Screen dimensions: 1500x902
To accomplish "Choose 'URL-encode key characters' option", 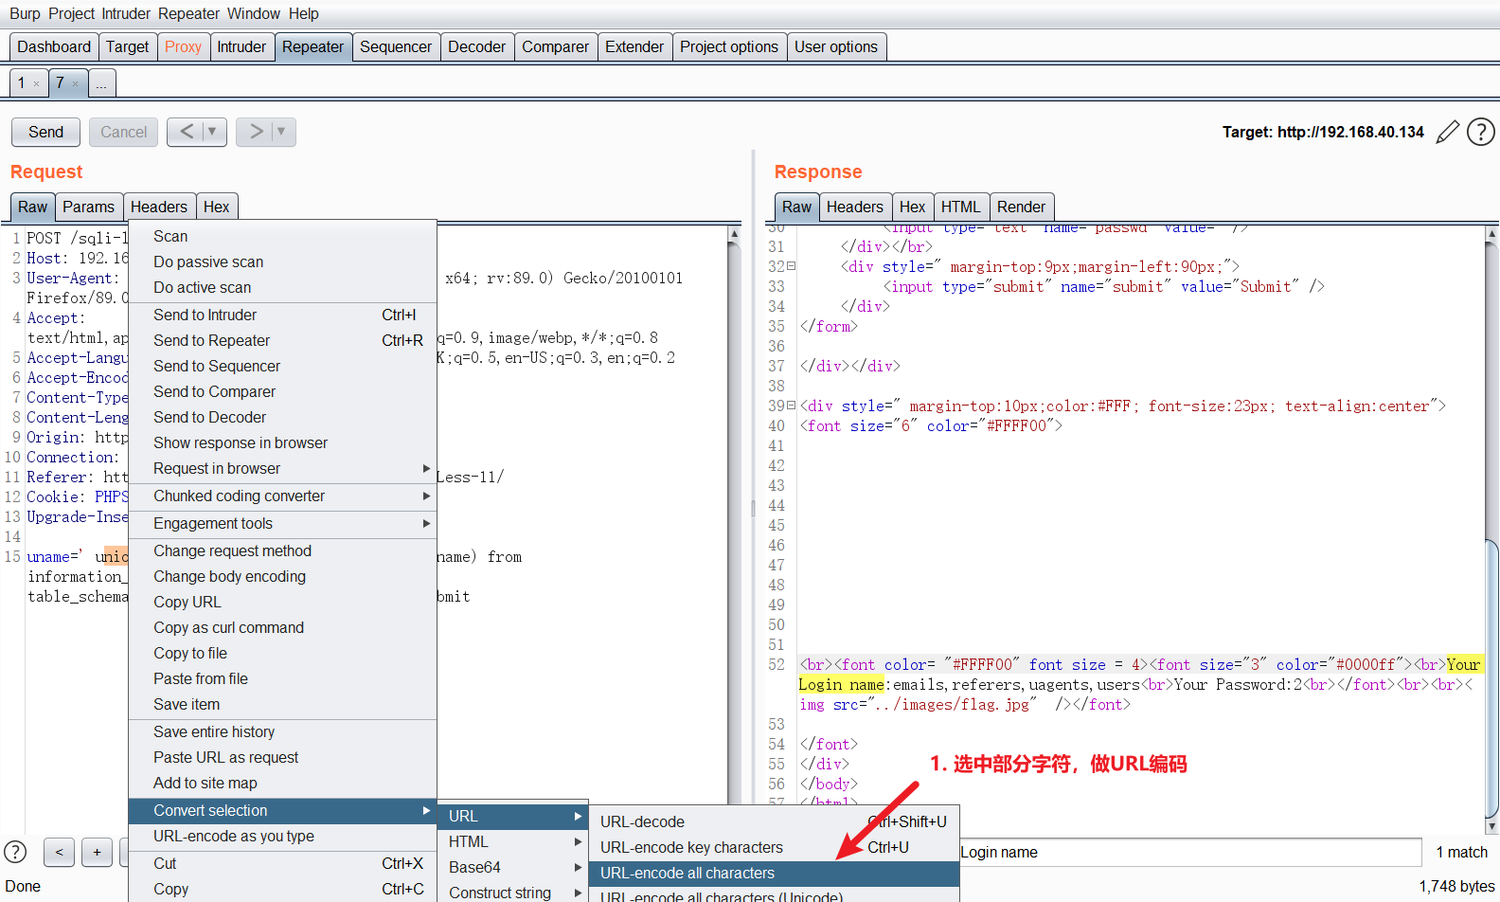I will point(774,848).
